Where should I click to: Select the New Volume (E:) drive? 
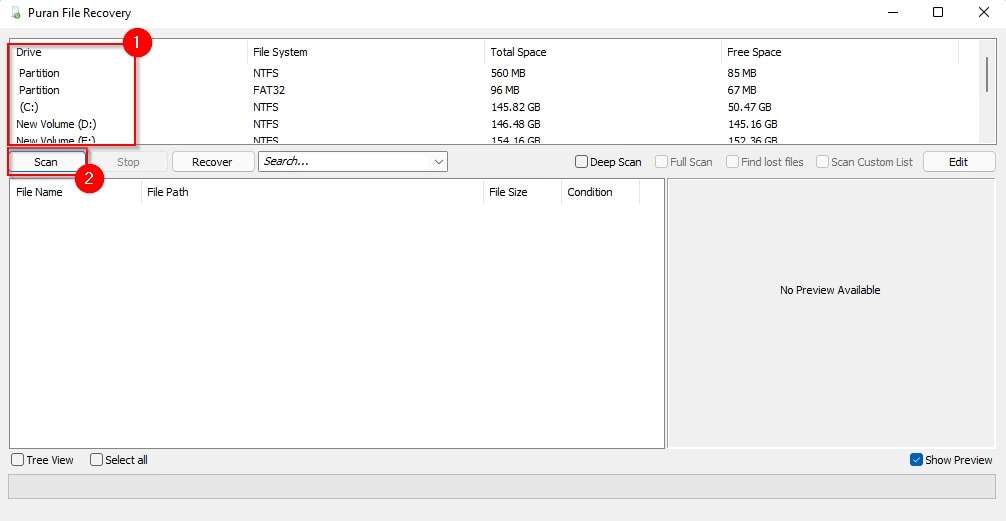click(x=494, y=139)
